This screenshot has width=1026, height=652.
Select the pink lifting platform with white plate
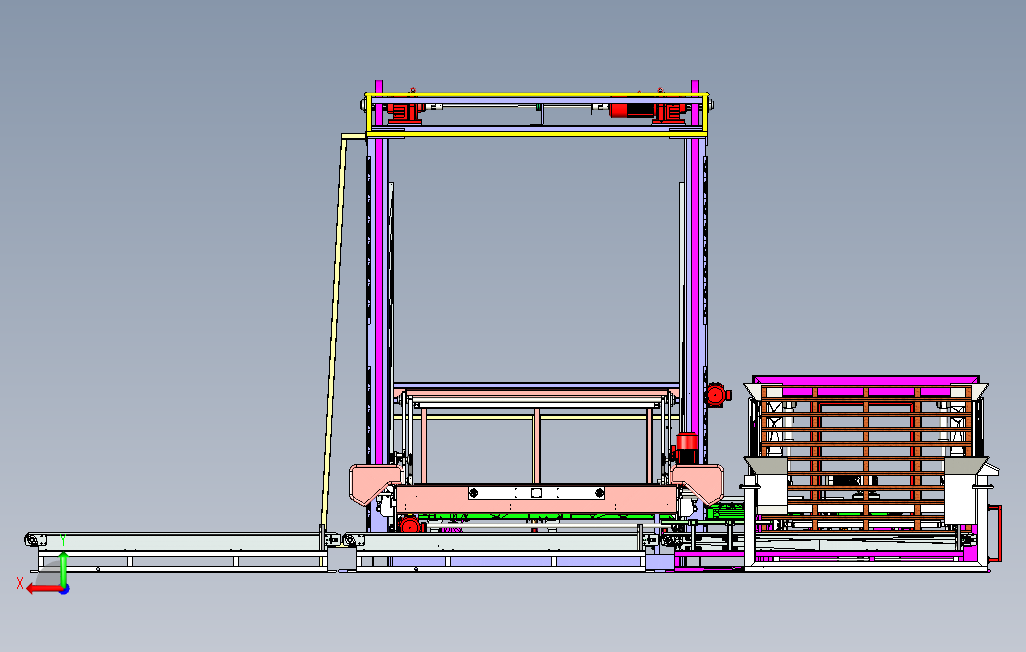(x=537, y=498)
